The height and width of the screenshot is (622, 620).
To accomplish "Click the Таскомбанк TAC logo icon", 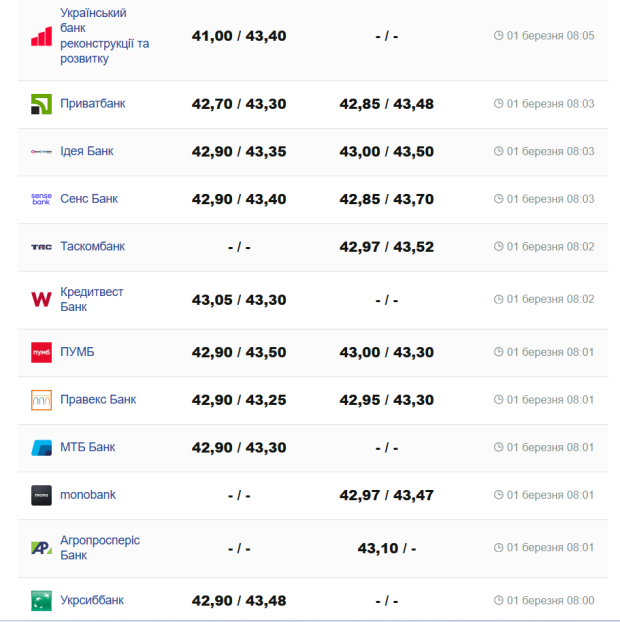I will click(x=41, y=247).
